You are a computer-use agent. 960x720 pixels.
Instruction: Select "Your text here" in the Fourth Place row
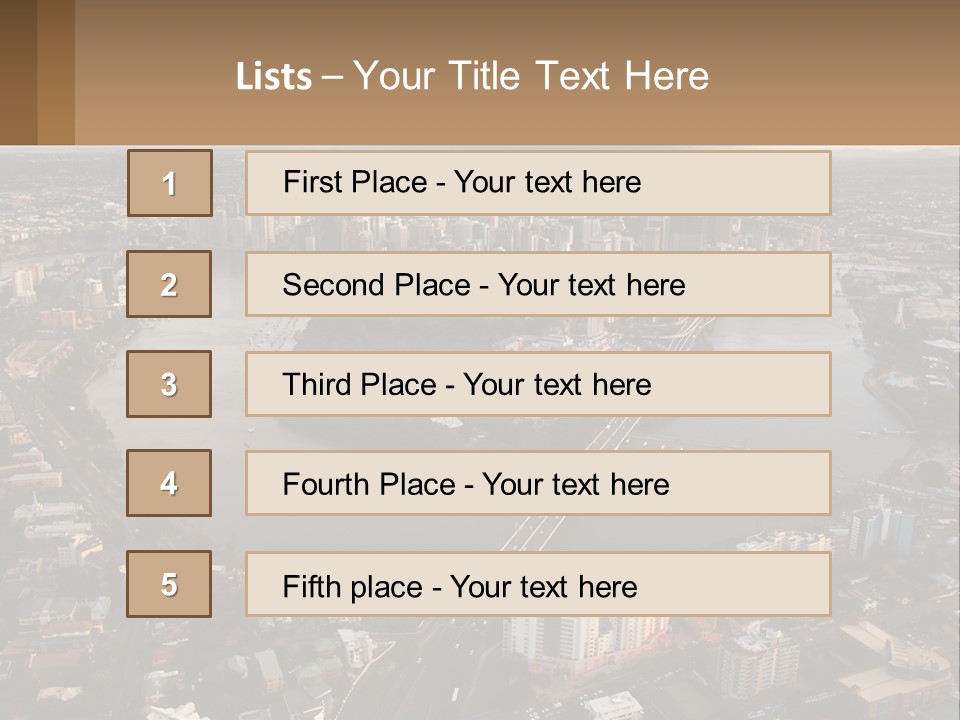575,485
